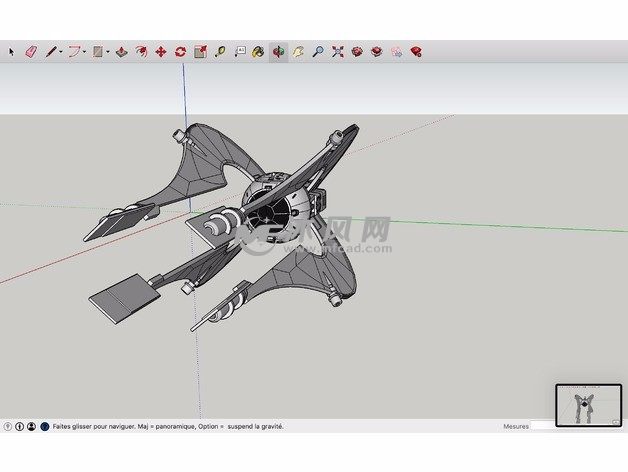
Task: Expand the Line tool dropdown arrow
Action: coord(61,51)
